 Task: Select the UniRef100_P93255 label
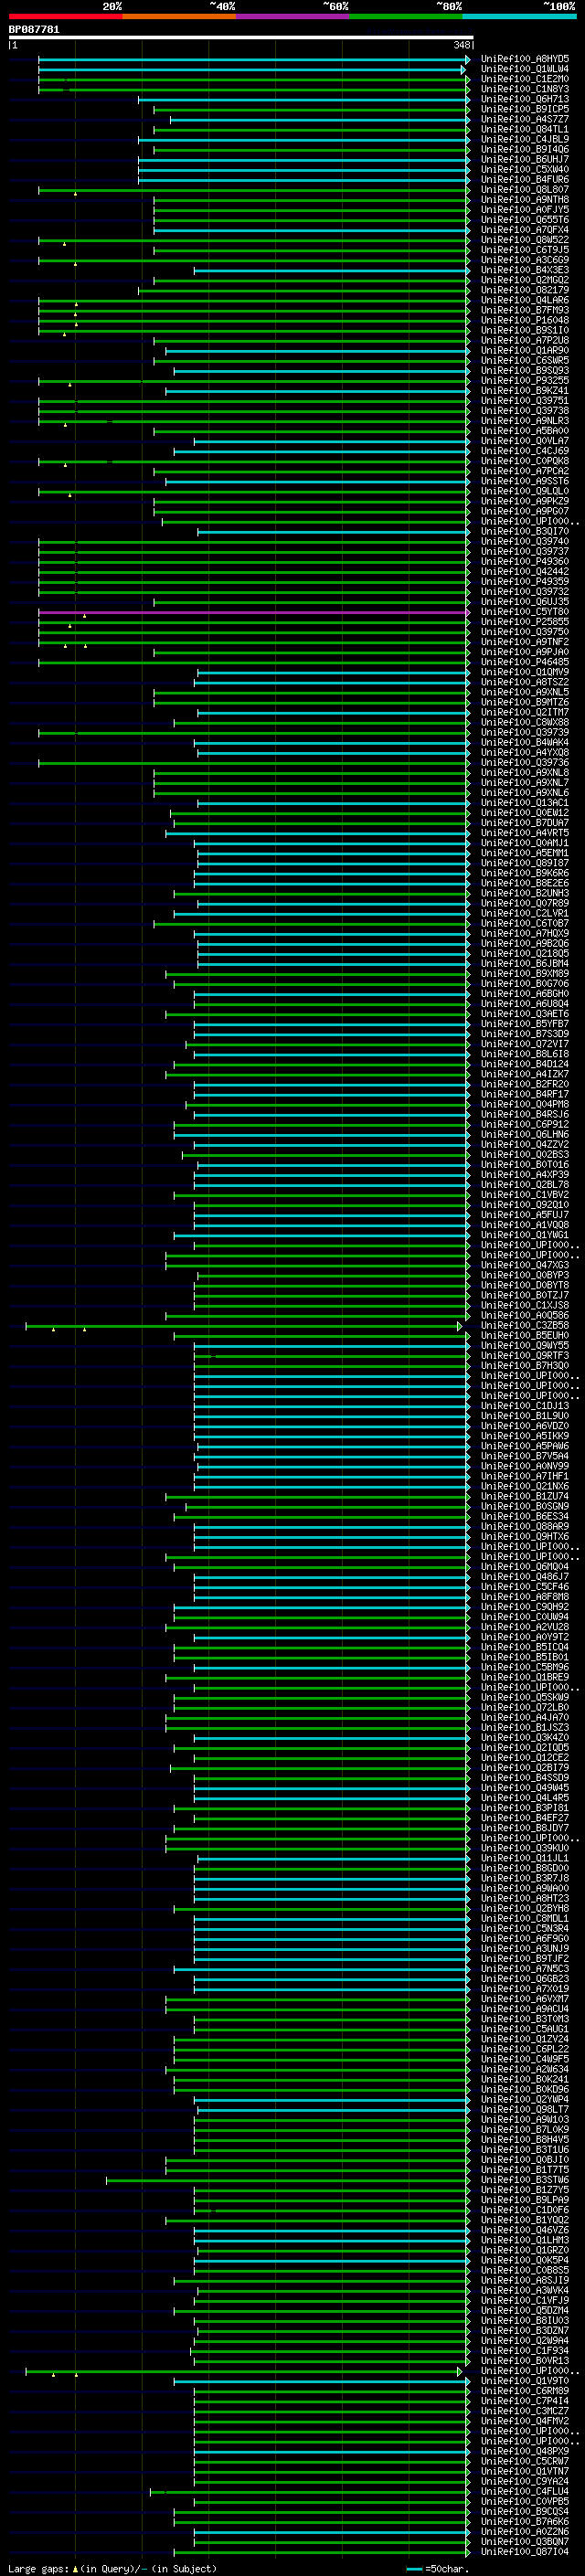525,381
